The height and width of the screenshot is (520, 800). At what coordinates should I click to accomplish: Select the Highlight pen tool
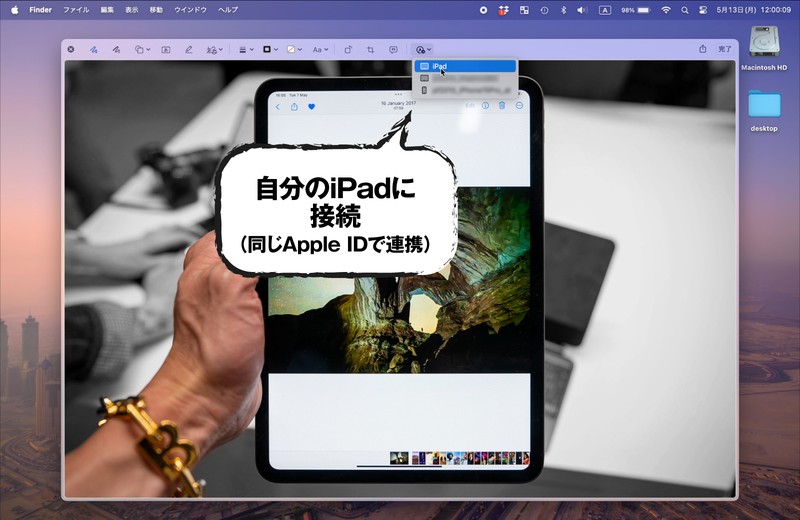[x=188, y=49]
